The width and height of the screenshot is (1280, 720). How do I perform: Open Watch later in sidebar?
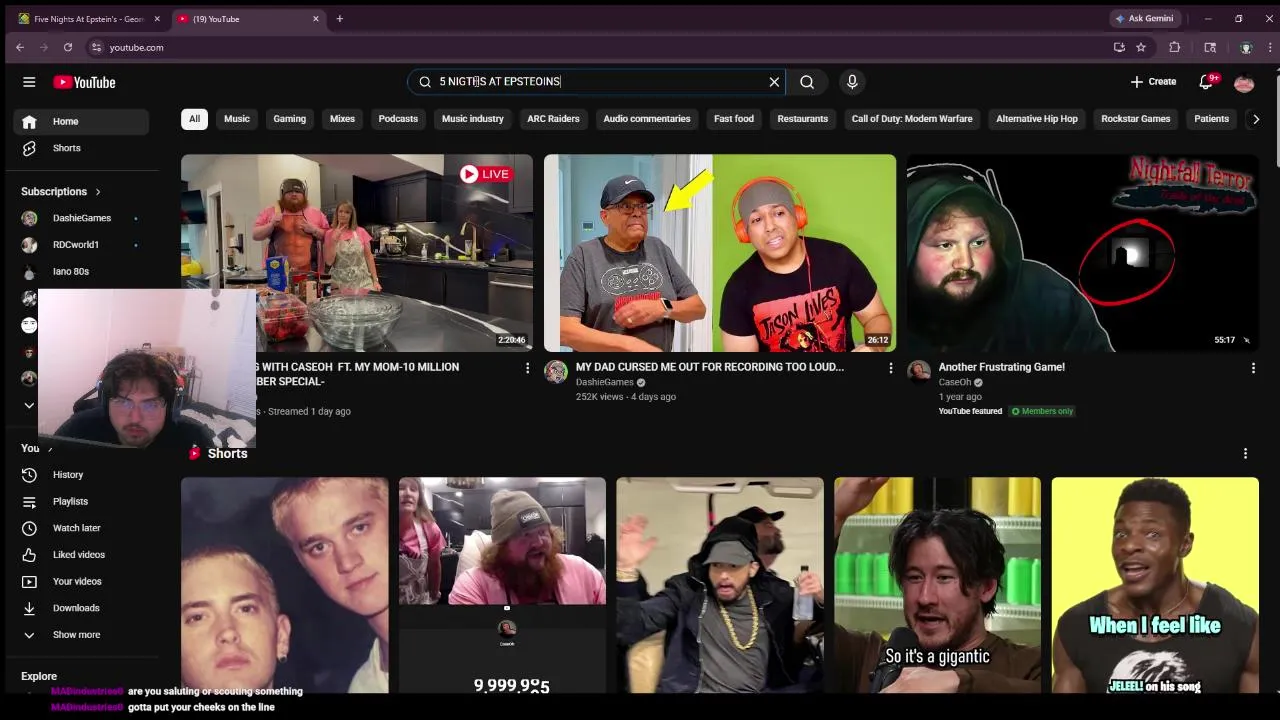(x=81, y=528)
